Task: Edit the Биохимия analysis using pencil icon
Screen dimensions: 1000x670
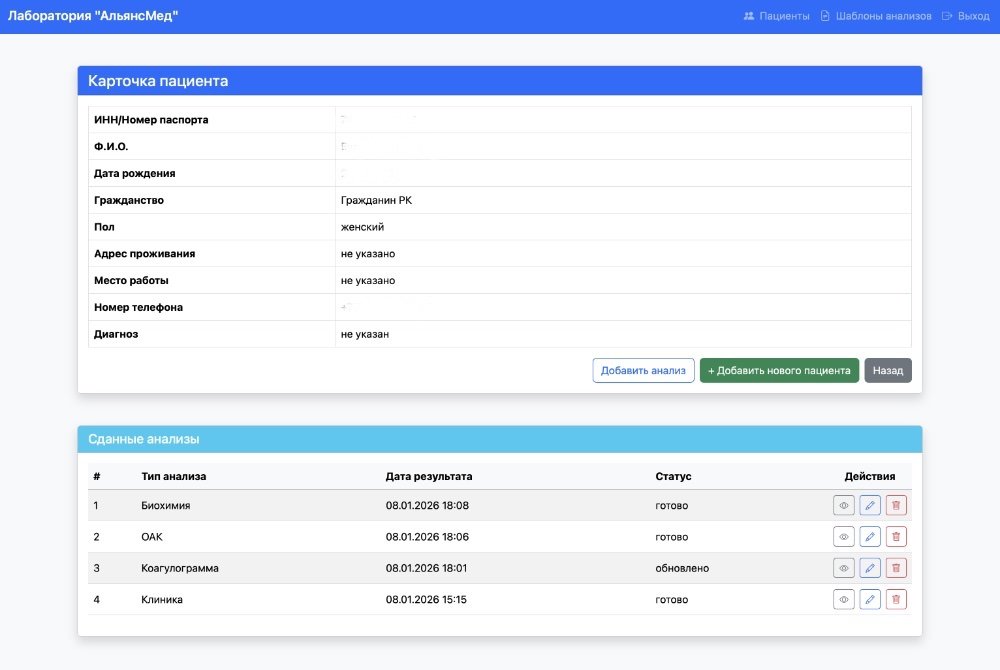Action: [869, 505]
